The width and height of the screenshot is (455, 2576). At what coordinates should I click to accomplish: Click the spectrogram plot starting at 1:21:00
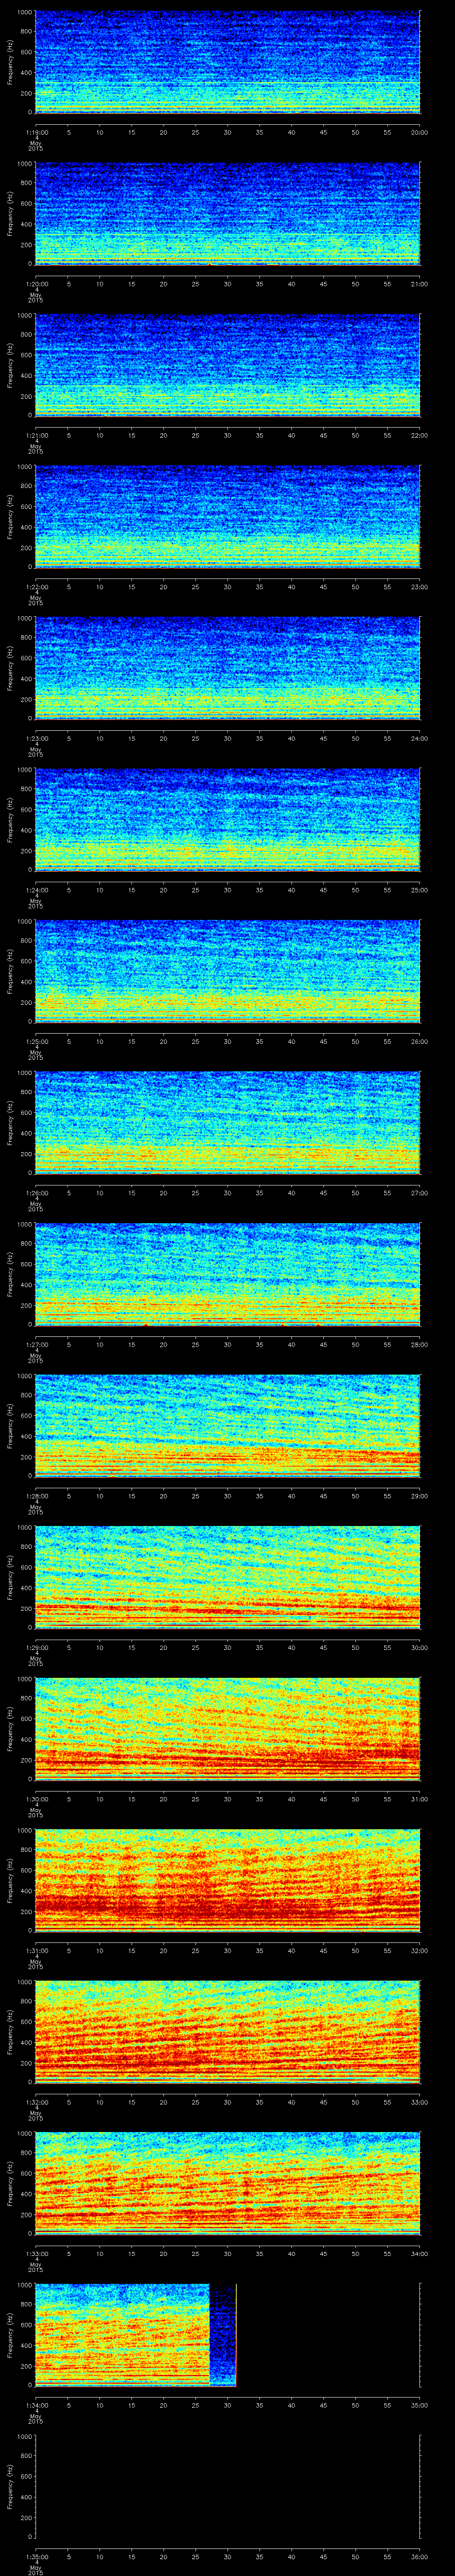228,365
